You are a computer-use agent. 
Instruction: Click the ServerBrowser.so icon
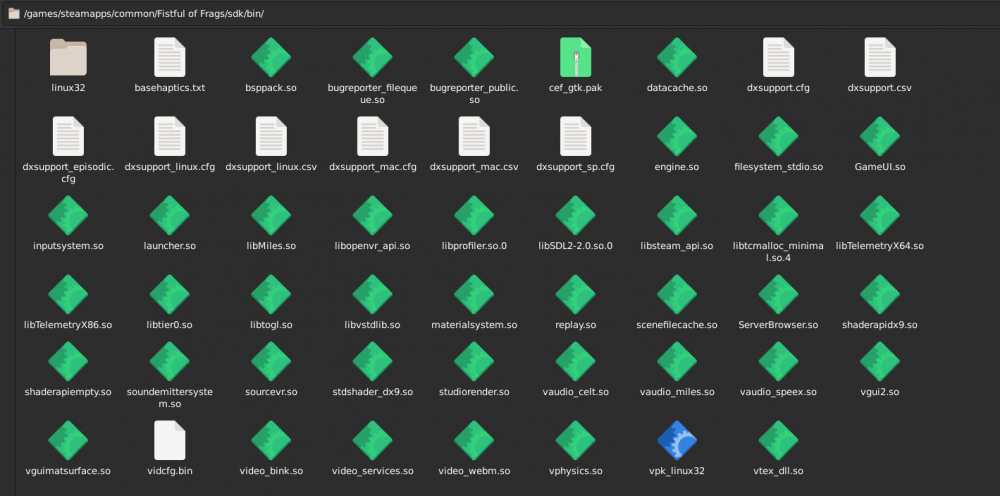pyautogui.click(x=778, y=295)
